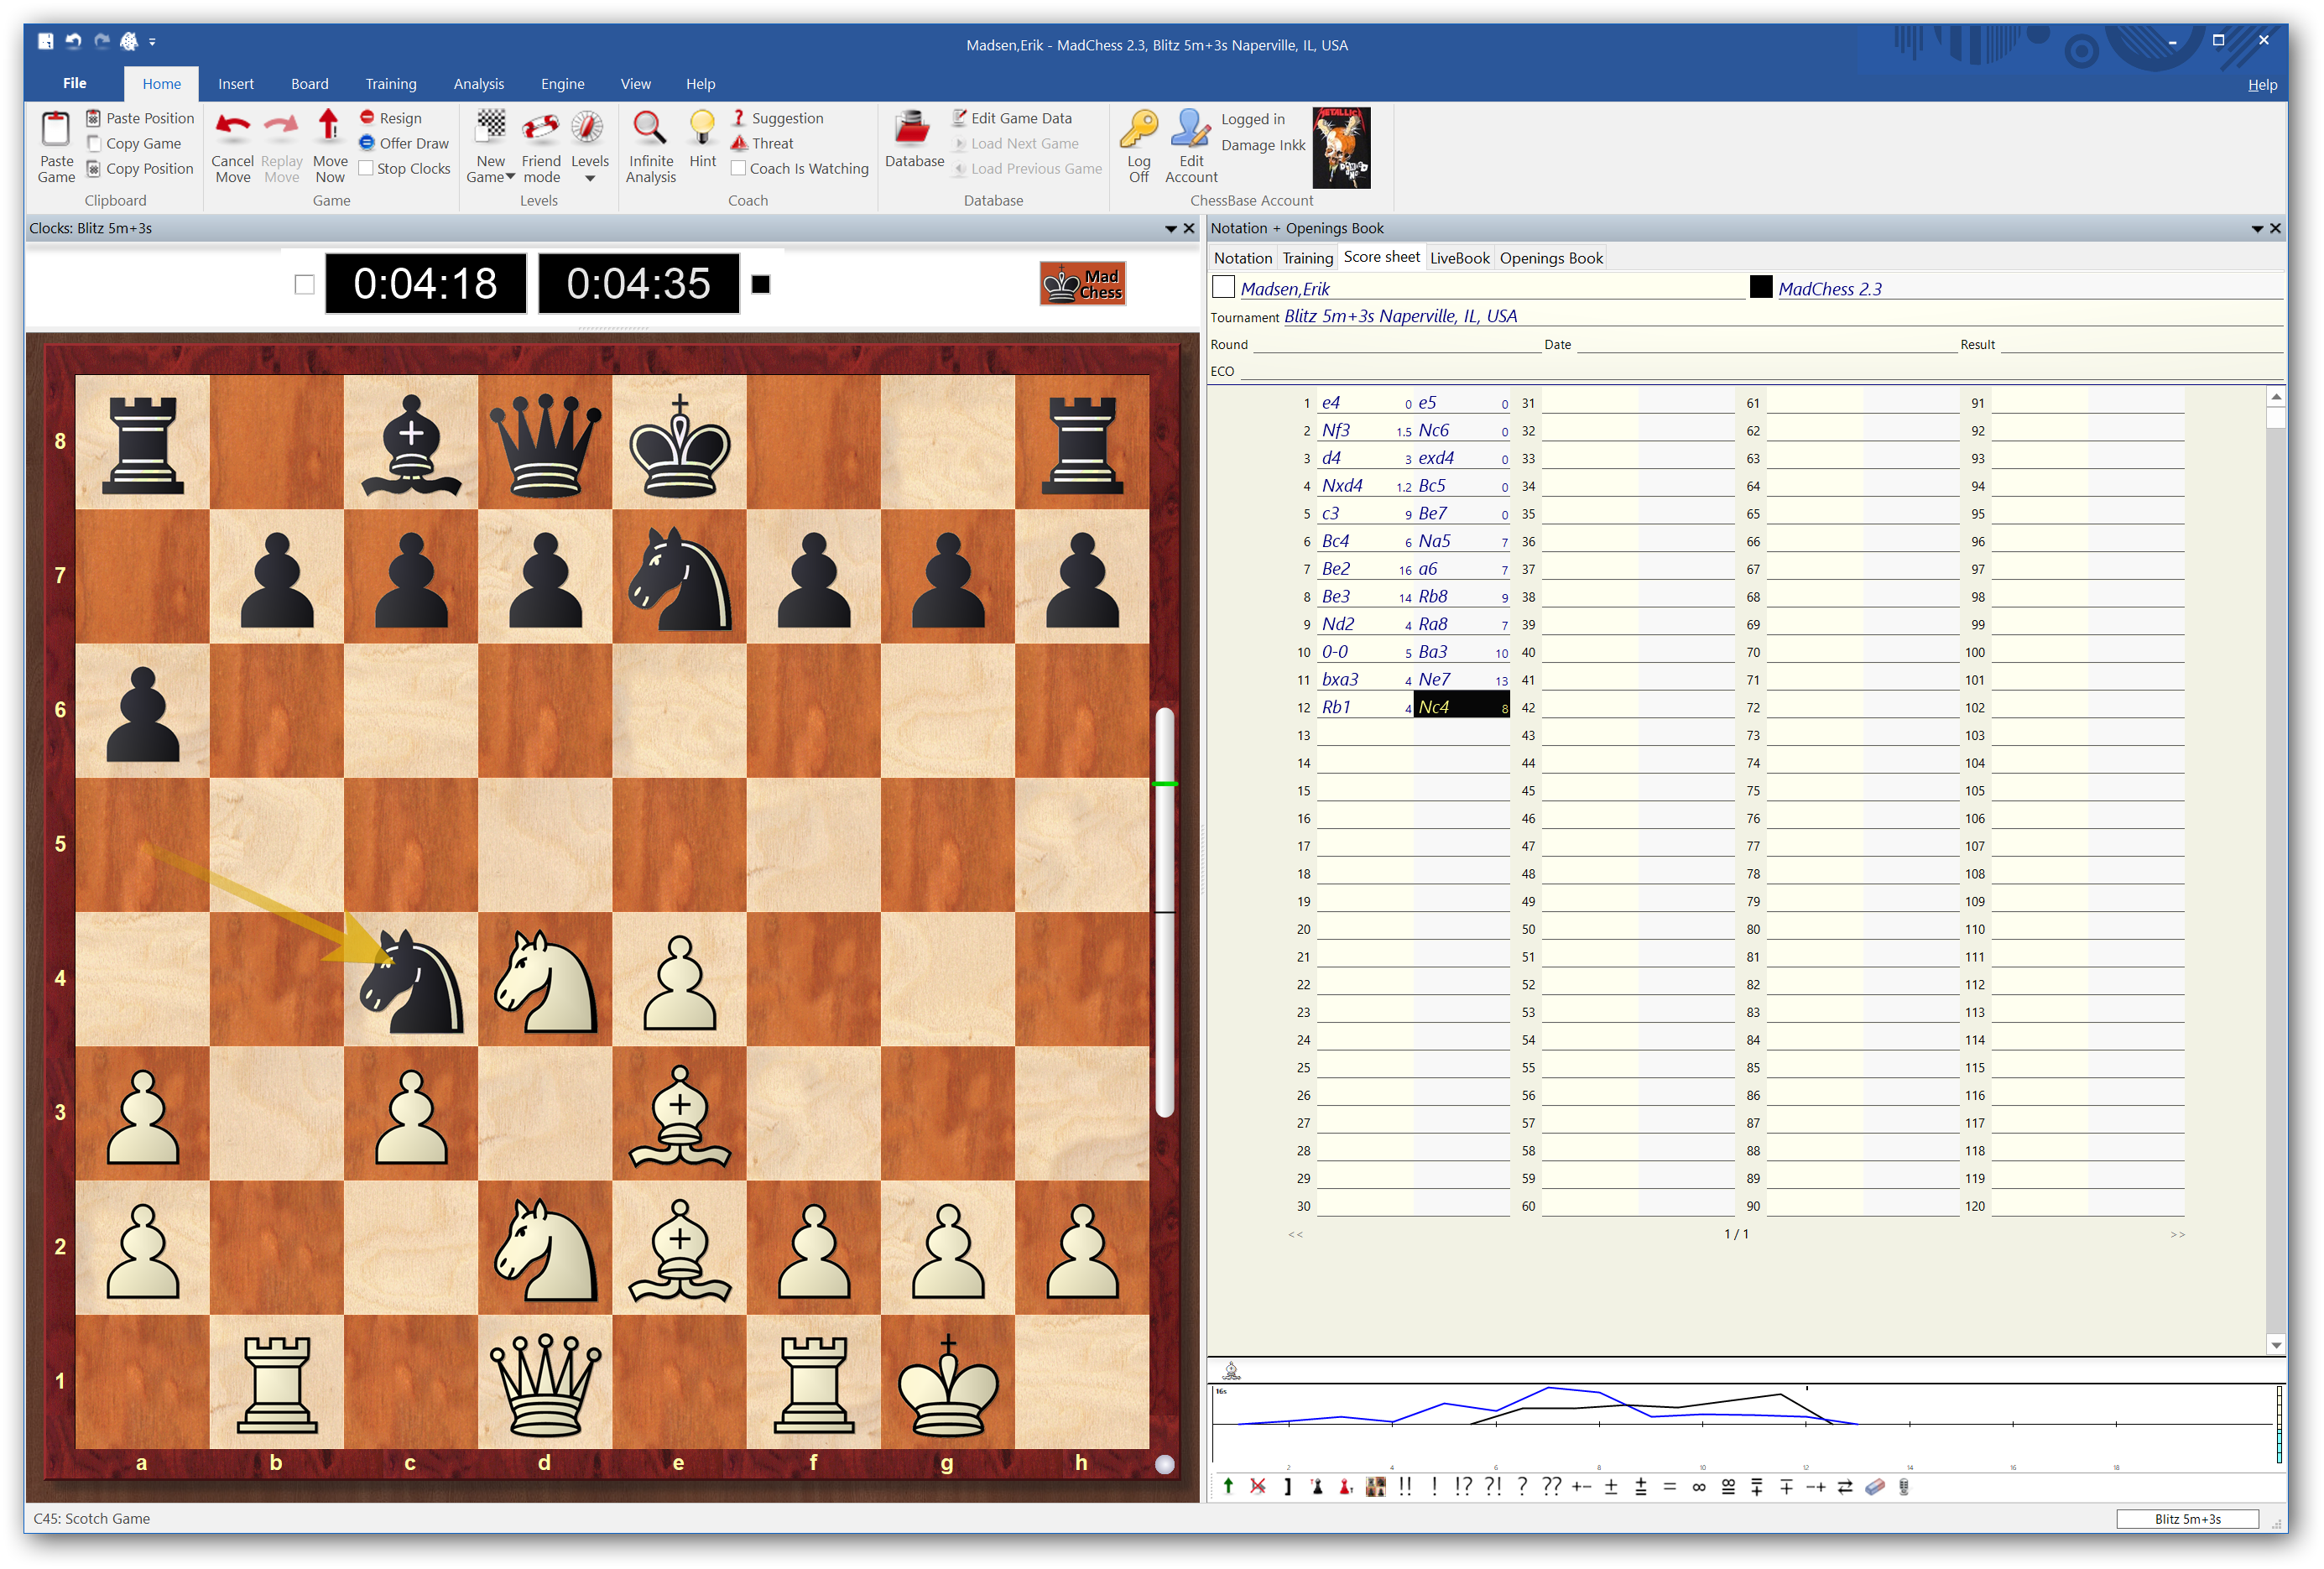Expand the Engine menu item

tap(559, 82)
